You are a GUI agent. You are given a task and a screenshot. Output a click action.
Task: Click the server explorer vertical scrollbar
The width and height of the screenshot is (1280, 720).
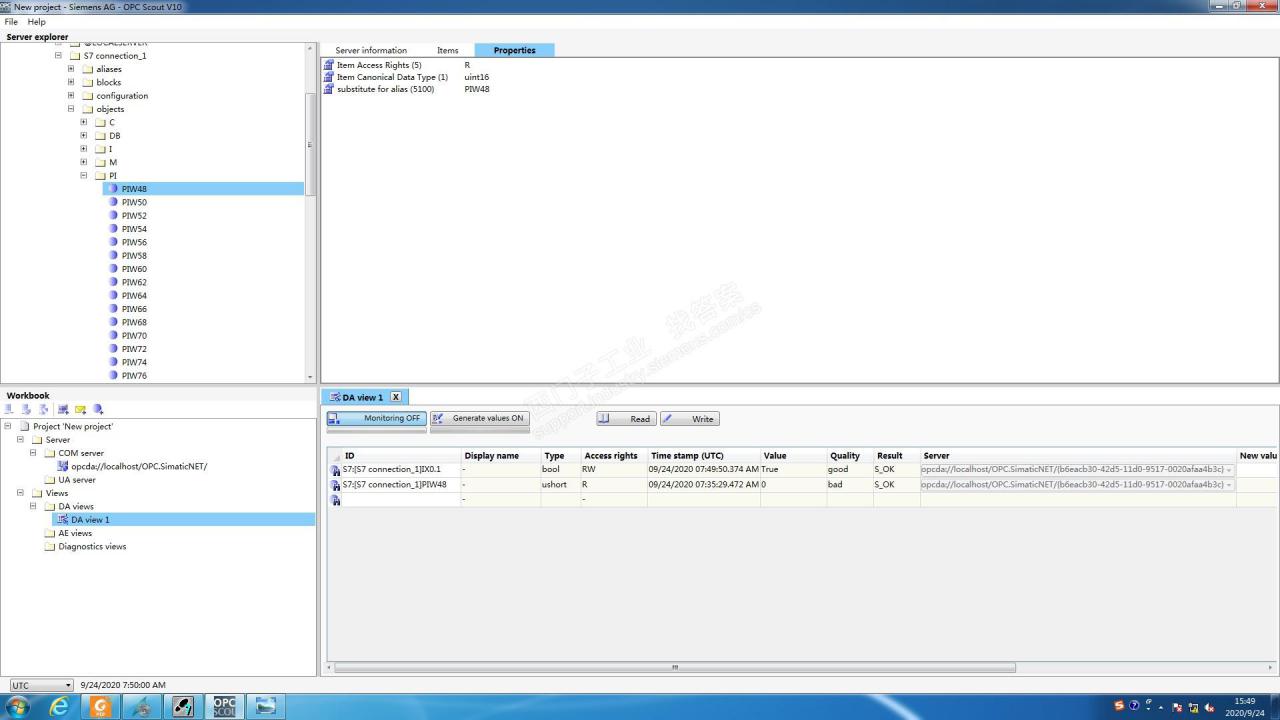click(x=311, y=145)
